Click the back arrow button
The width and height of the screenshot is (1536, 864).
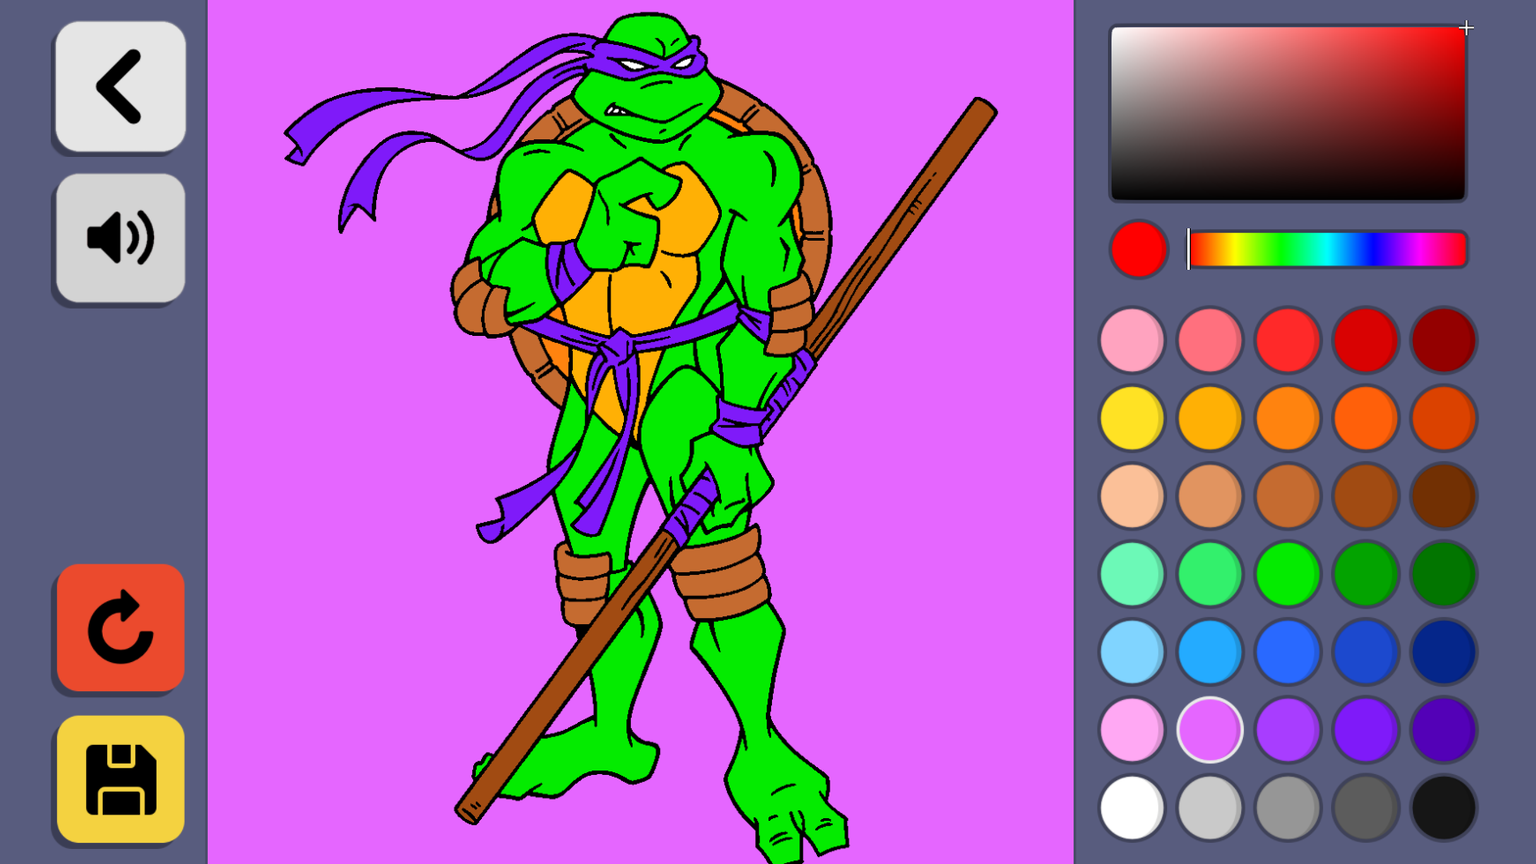(x=120, y=87)
